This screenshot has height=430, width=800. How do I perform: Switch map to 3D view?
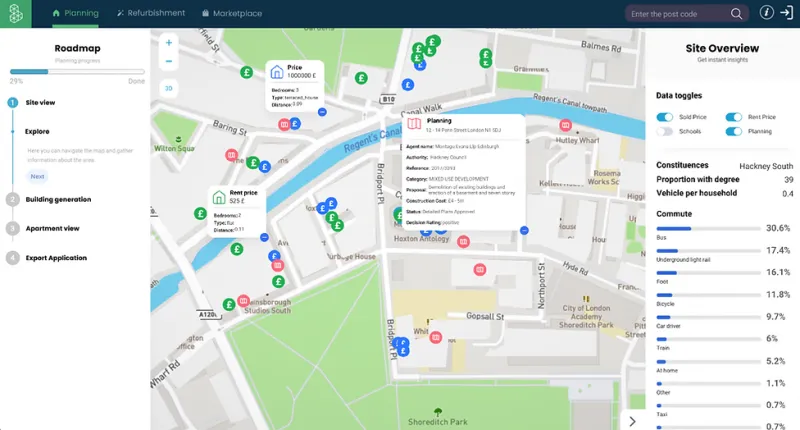point(168,88)
